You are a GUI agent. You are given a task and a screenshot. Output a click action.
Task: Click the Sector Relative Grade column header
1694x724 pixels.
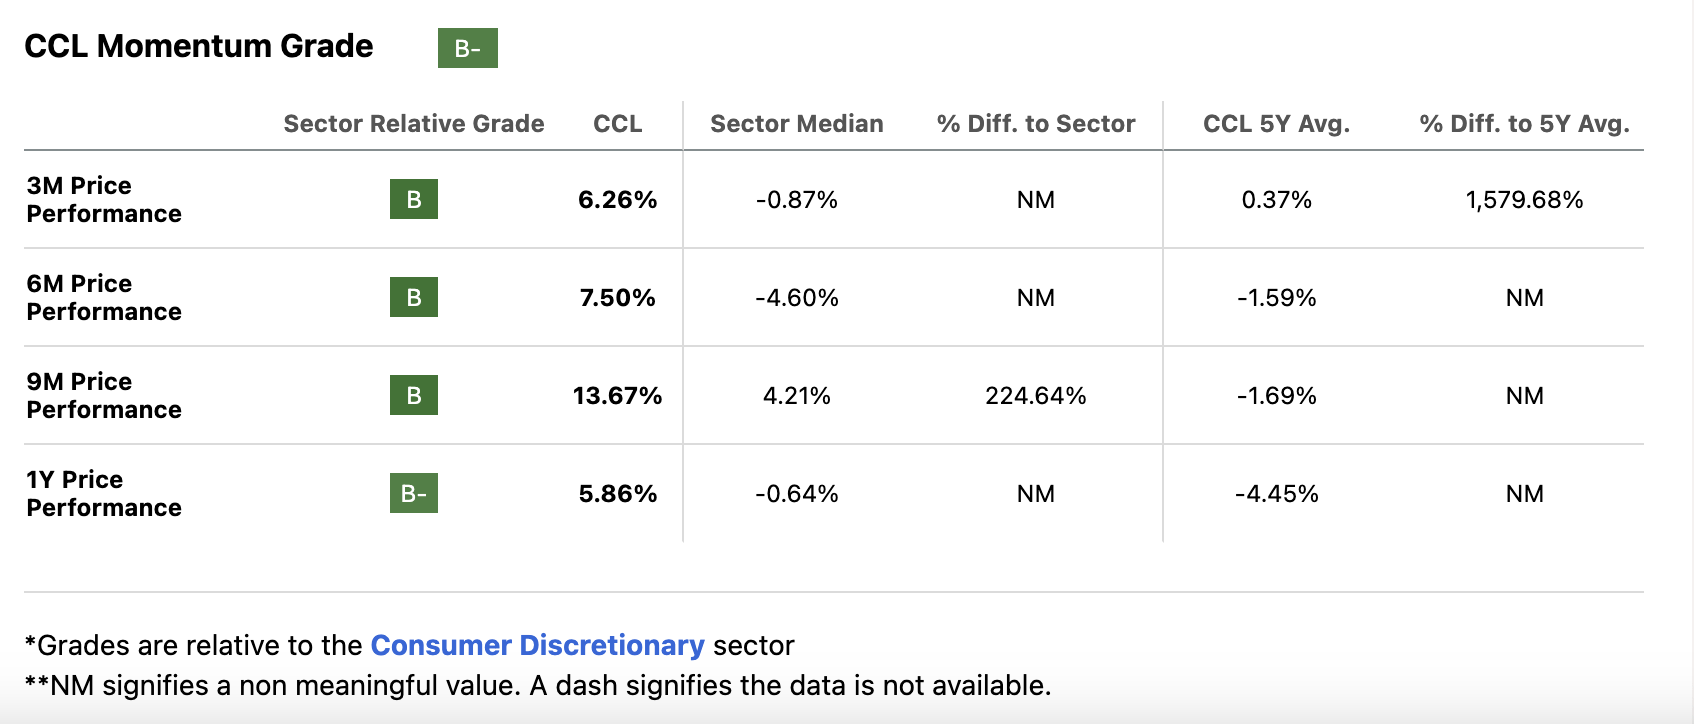(413, 124)
